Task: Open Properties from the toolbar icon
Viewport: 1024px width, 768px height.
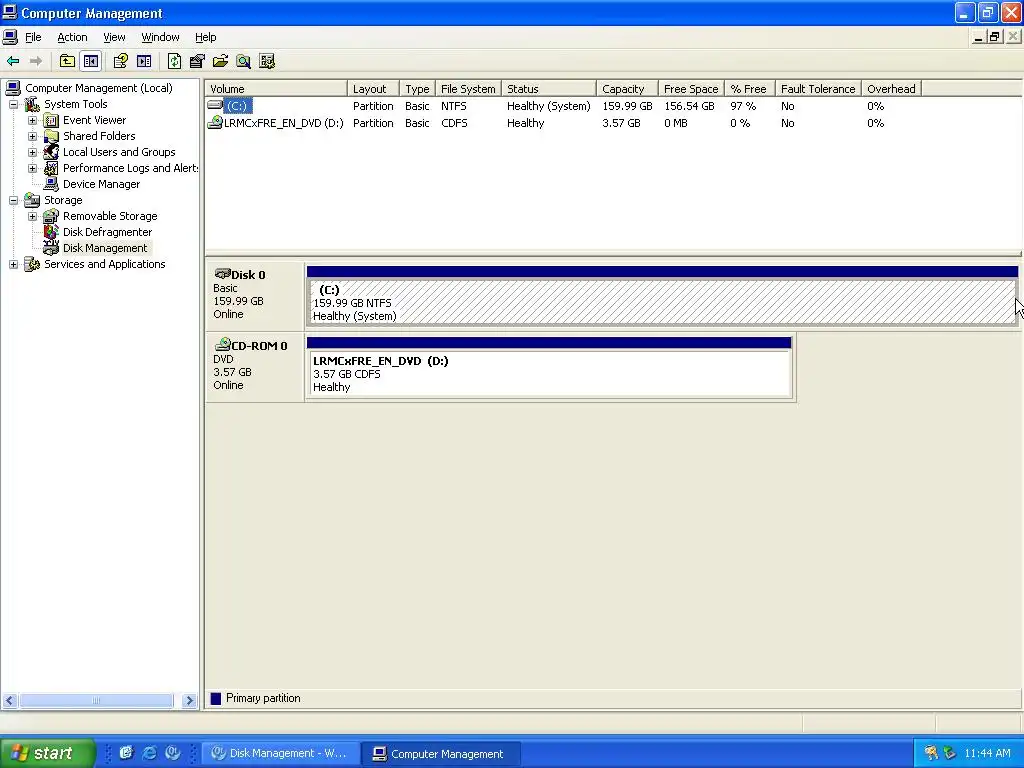Action: click(197, 61)
